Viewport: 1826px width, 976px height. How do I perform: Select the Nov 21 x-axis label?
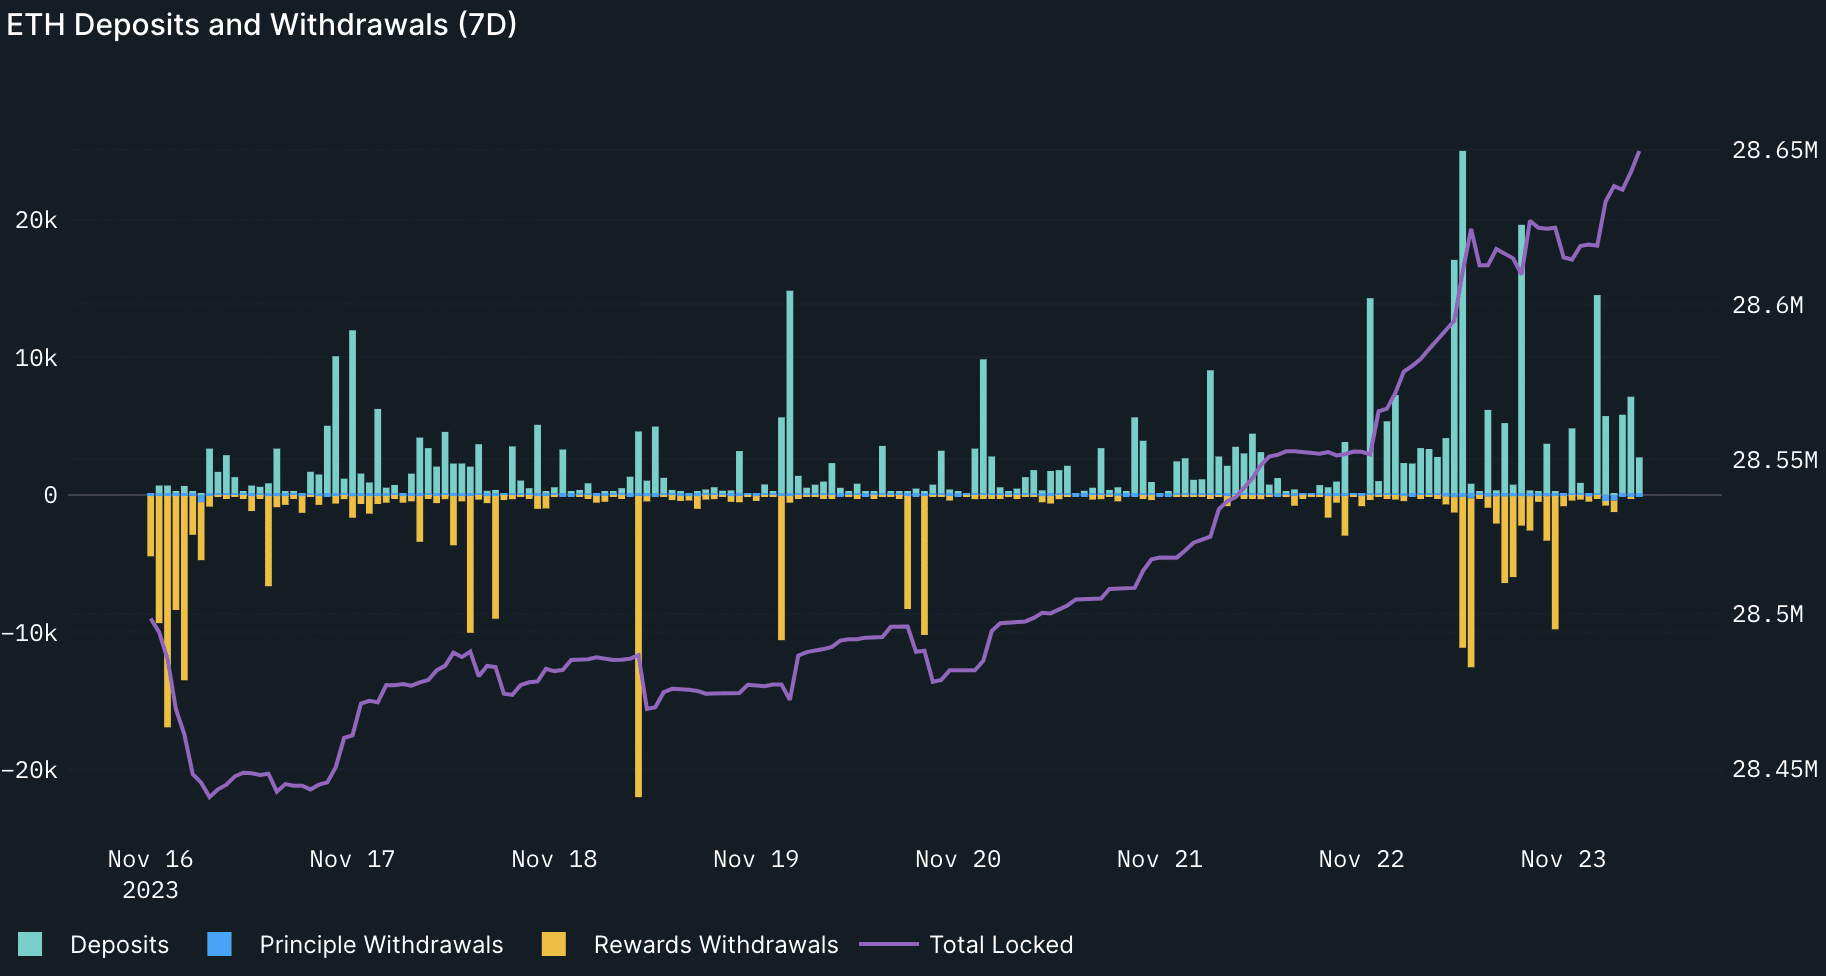coord(1160,859)
